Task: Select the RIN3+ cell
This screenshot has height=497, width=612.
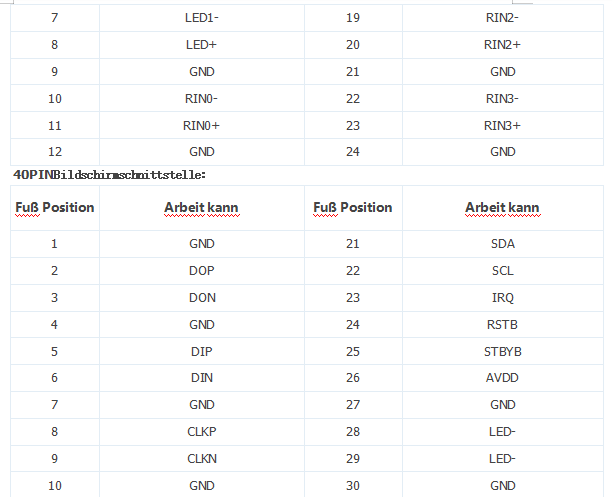Action: pyautogui.click(x=502, y=125)
